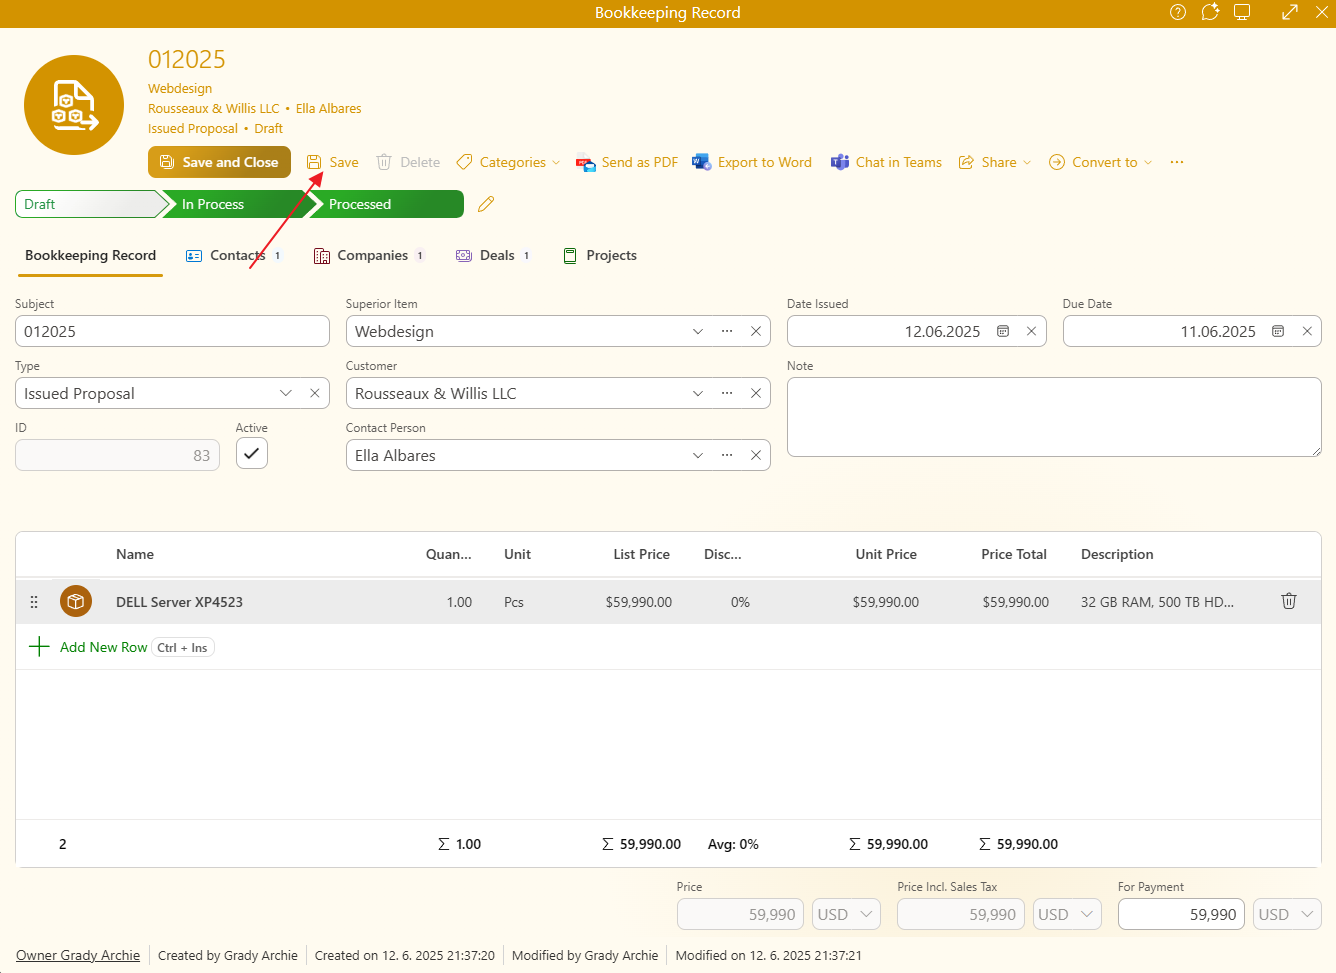Set workflow stage to In Process

[236, 204]
